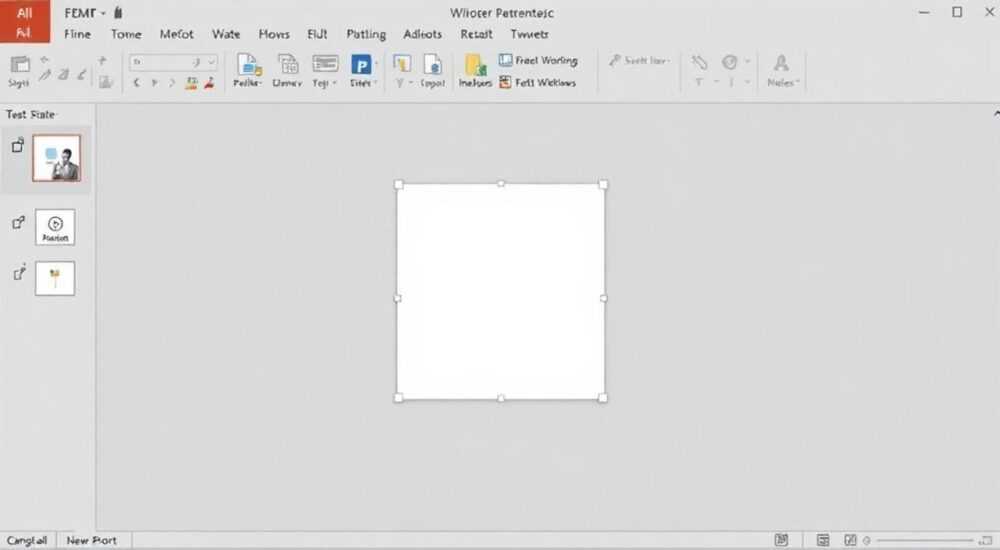Click the fit-to-window icon at bottom right
Viewport: 1000px width, 550px height.
click(985, 540)
